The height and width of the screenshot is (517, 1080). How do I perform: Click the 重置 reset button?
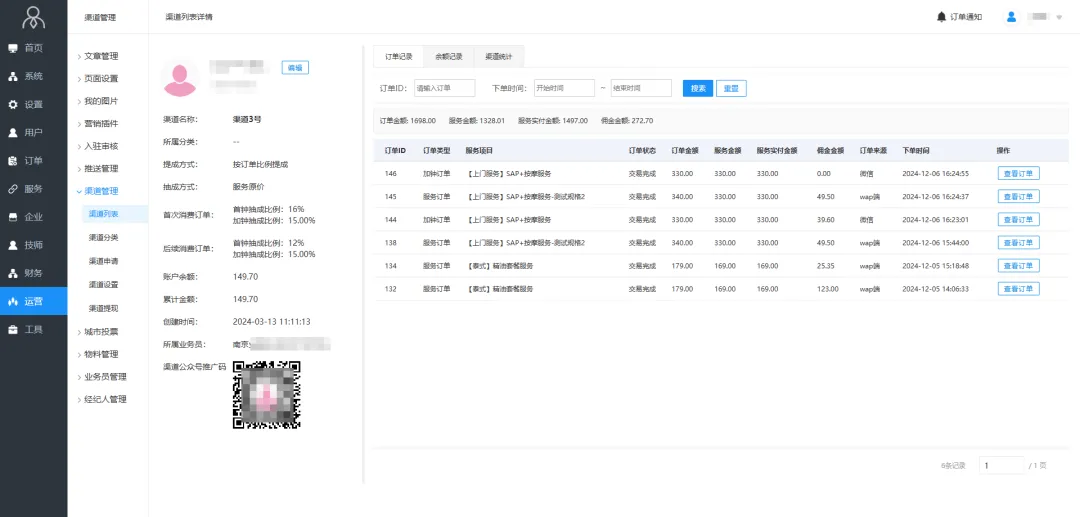(x=731, y=88)
